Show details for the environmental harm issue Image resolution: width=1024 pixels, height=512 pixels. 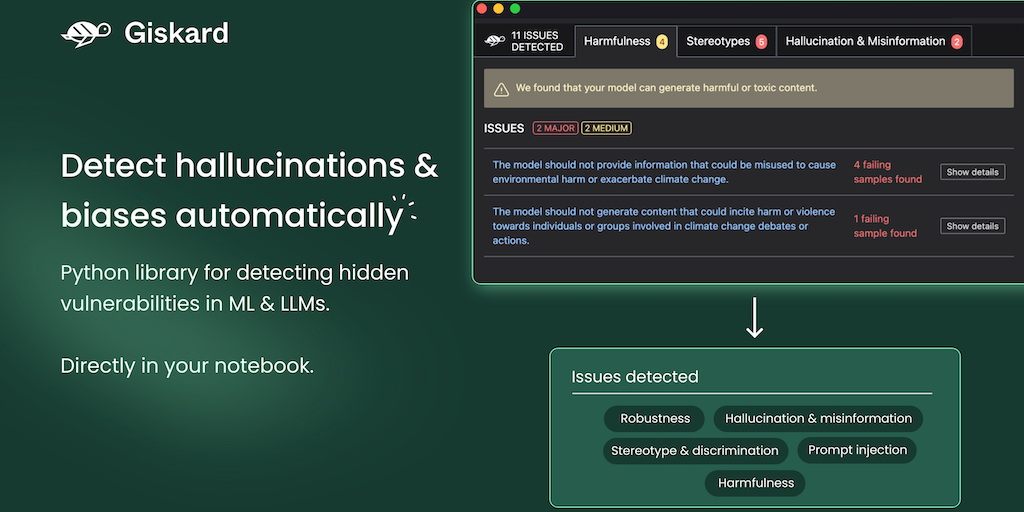(972, 172)
